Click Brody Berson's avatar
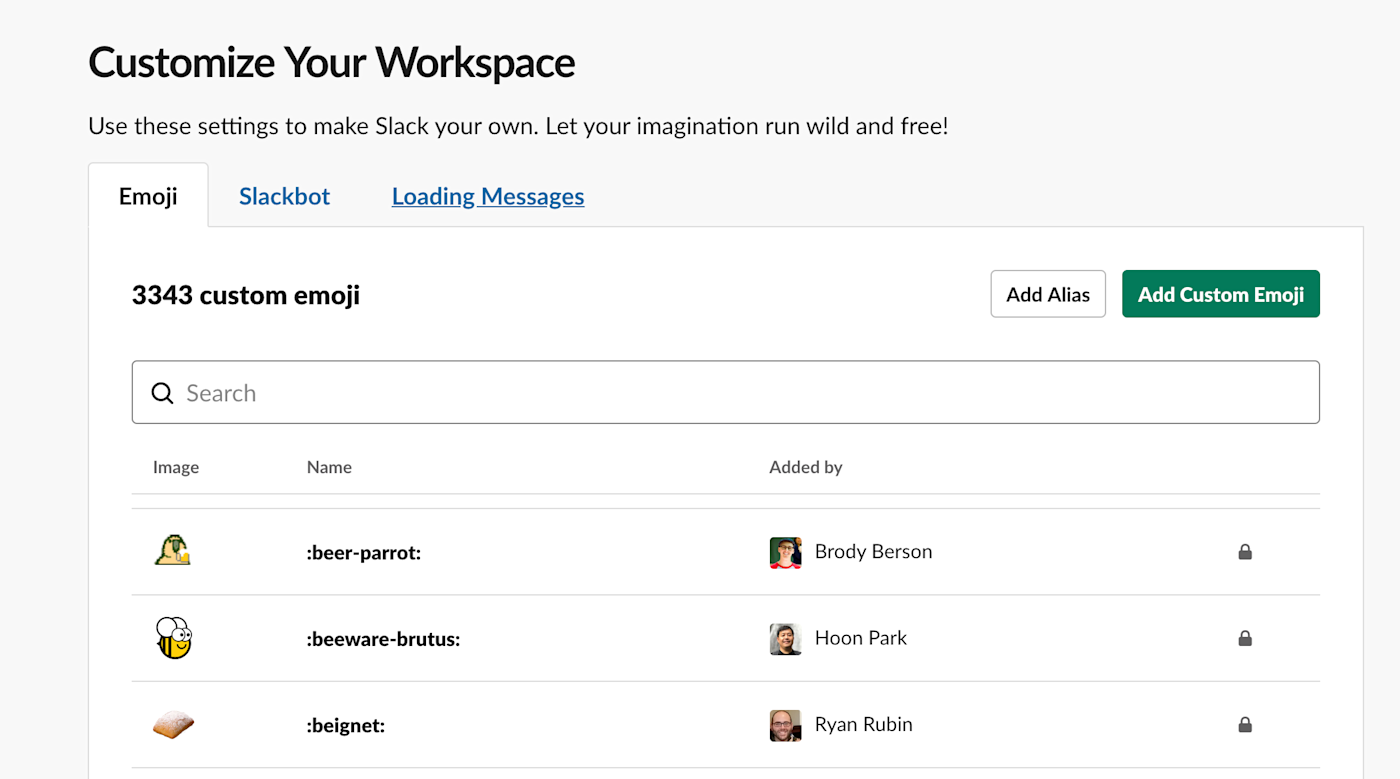1400x779 pixels. 785,552
